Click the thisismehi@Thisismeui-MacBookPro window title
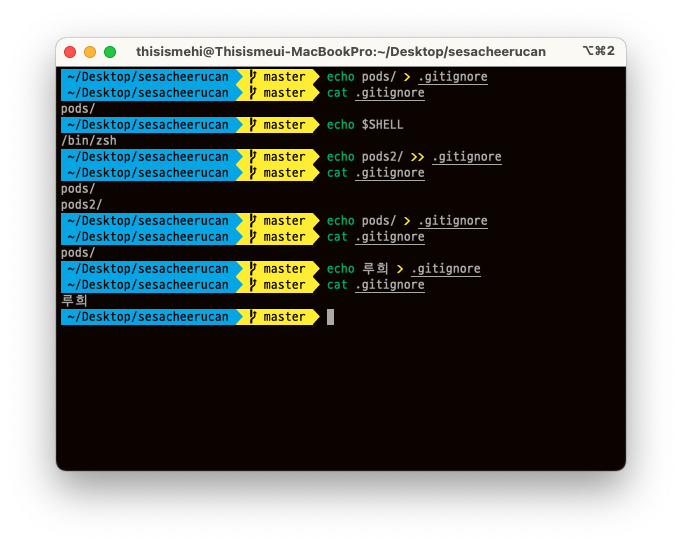 pos(341,52)
